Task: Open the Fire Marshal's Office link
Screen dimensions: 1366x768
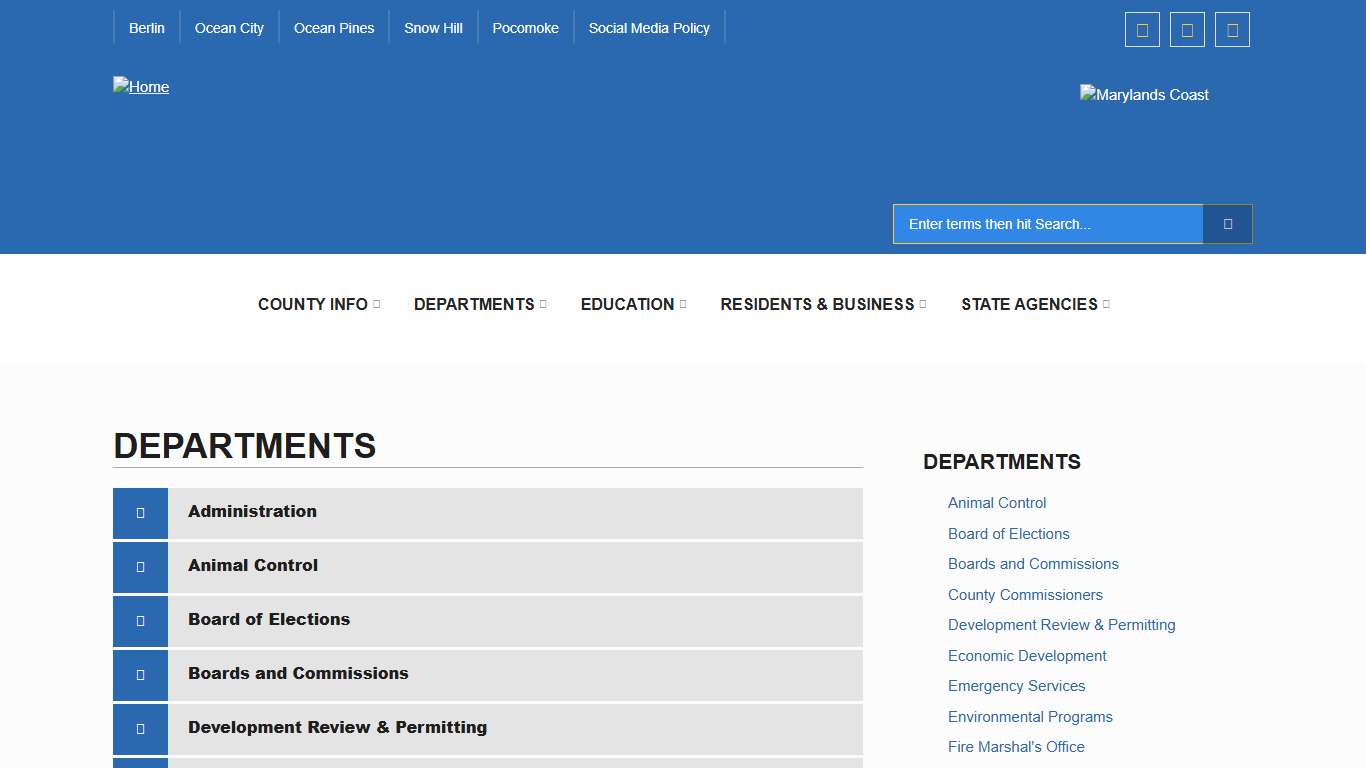Action: coord(1016,747)
